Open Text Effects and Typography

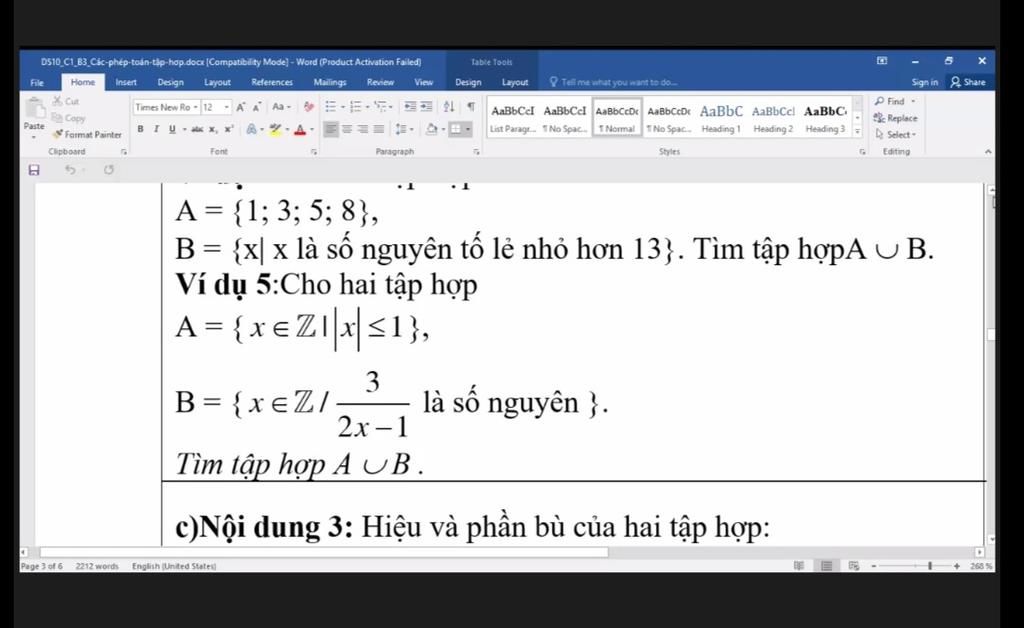(x=251, y=129)
